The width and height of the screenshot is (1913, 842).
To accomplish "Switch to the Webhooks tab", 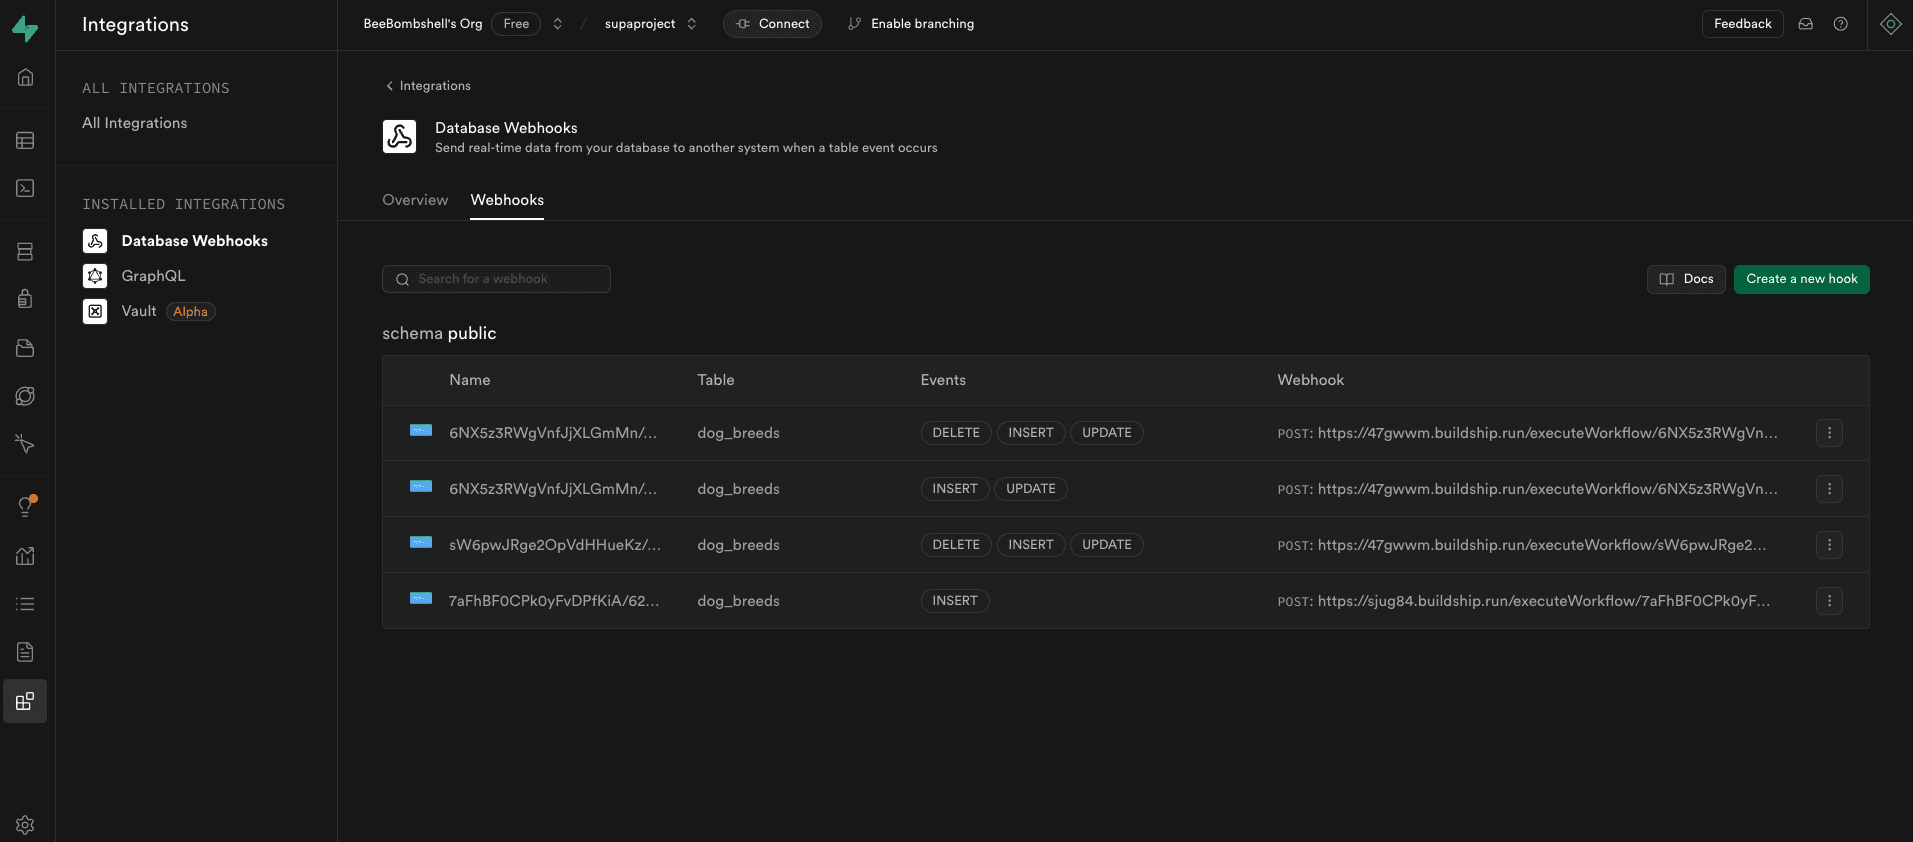I will click(x=507, y=200).
